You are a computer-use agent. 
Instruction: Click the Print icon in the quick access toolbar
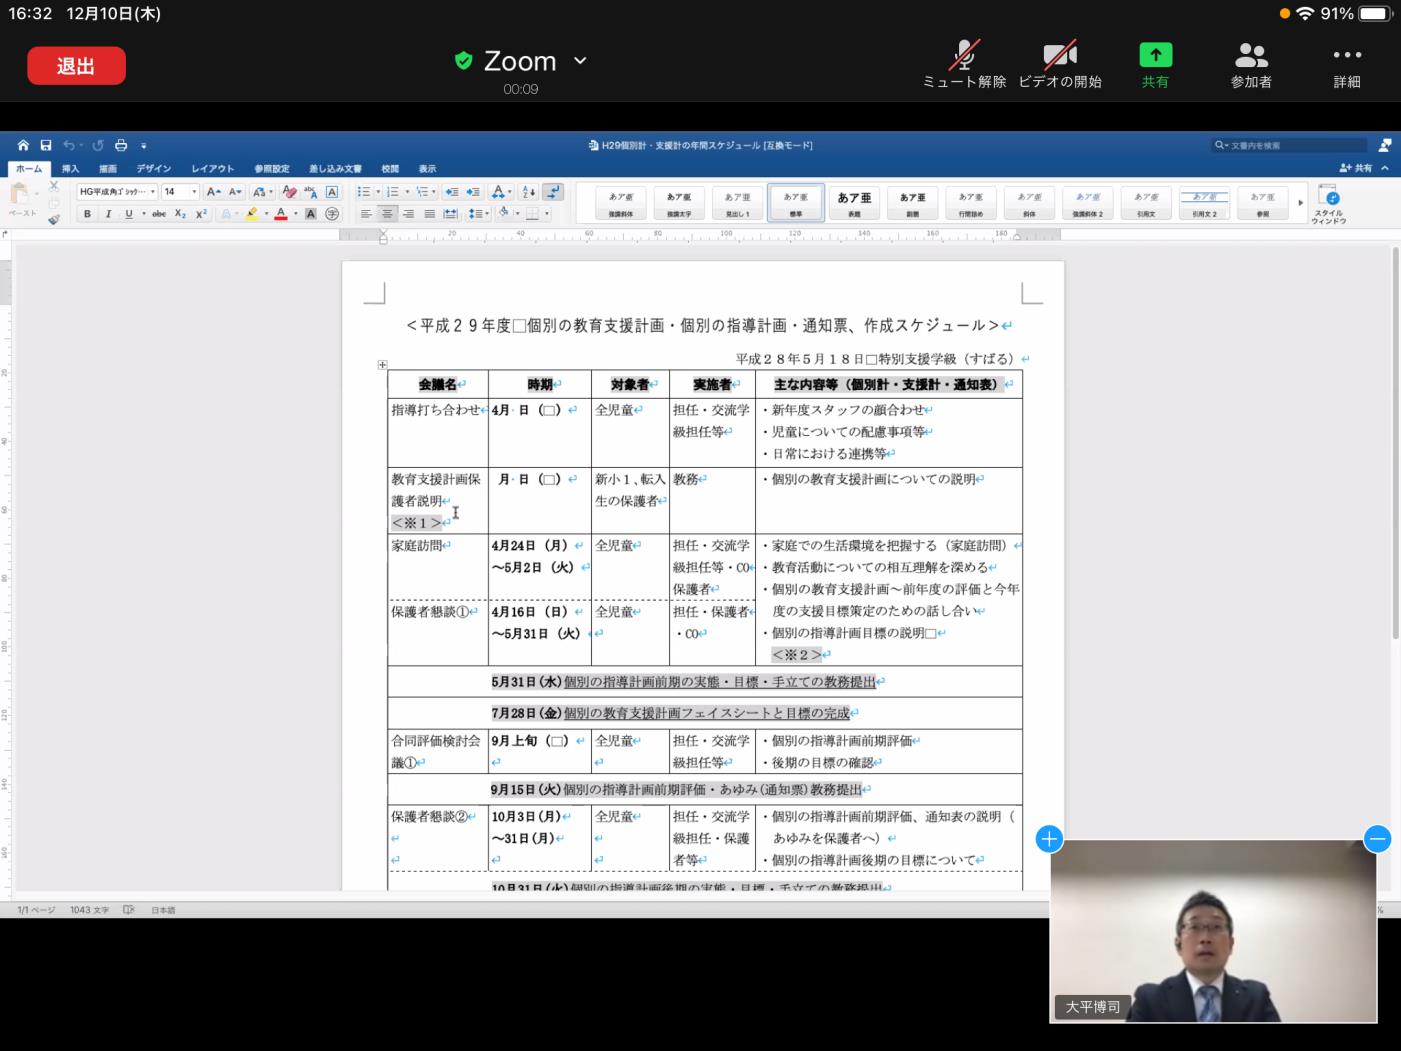pyautogui.click(x=120, y=145)
